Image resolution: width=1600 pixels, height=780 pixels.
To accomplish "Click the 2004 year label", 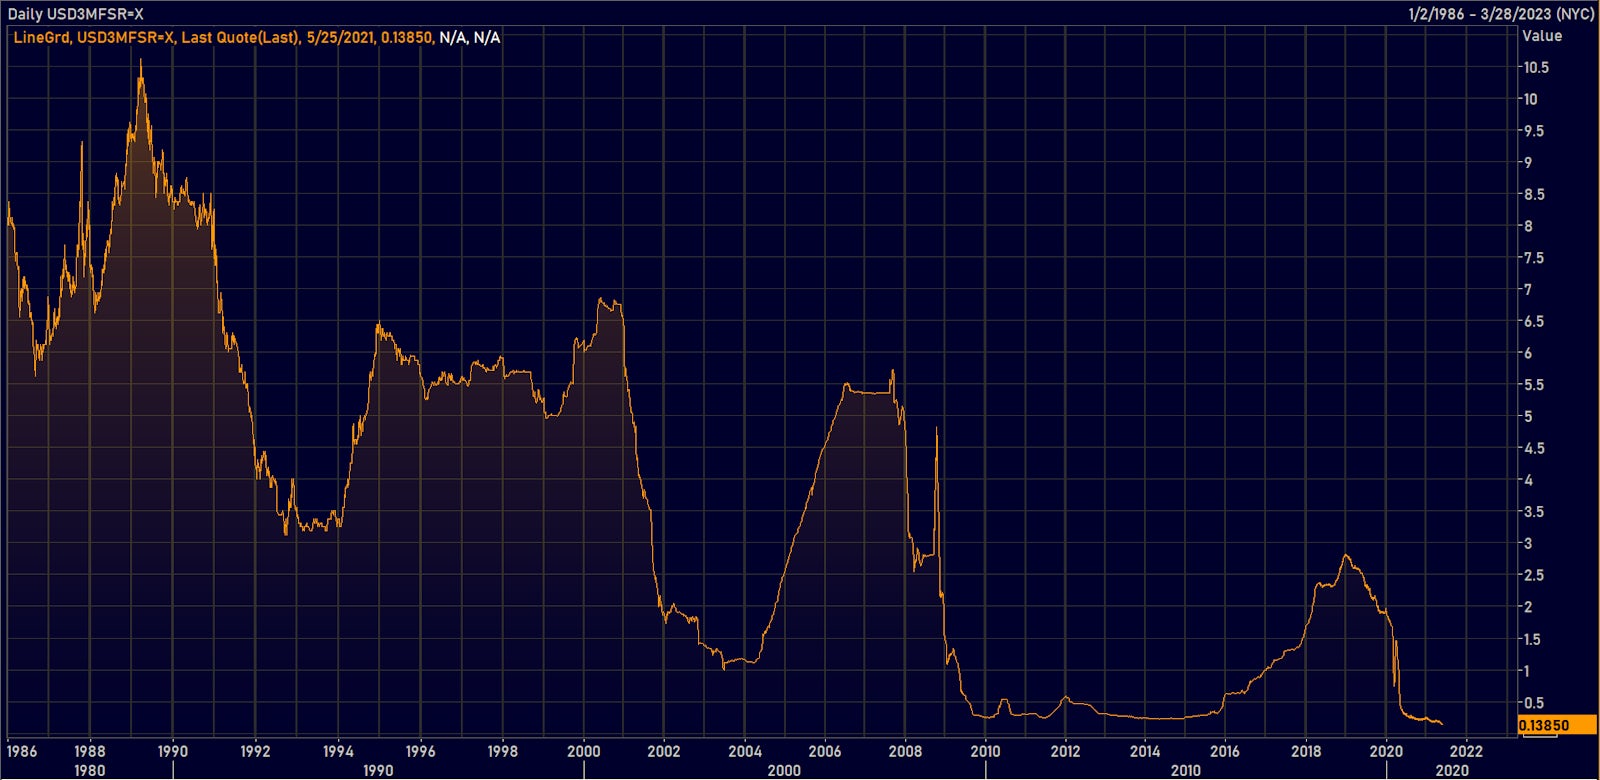I will pyautogui.click(x=744, y=751).
